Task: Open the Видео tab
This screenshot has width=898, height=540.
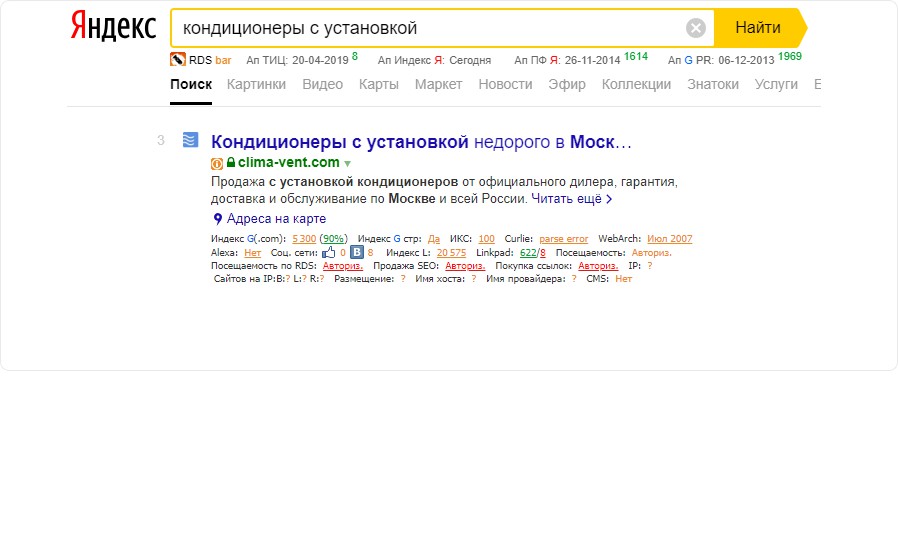Action: tap(322, 84)
